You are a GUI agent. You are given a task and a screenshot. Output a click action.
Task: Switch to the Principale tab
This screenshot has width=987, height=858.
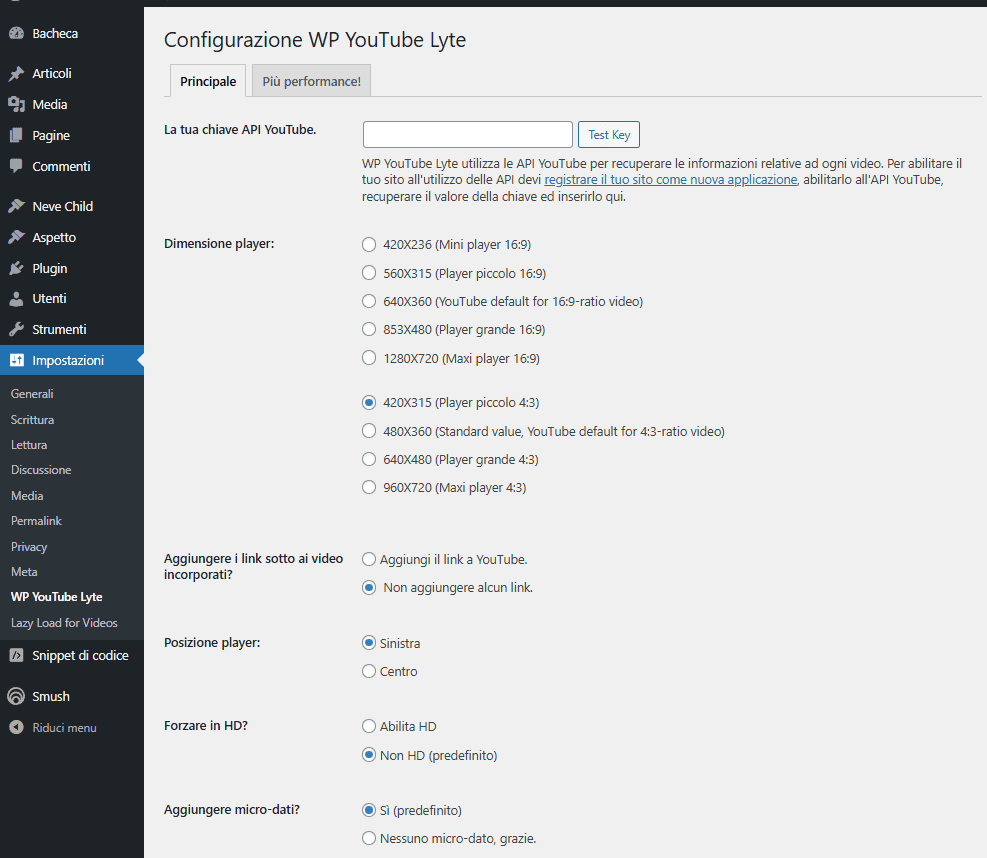(x=208, y=81)
